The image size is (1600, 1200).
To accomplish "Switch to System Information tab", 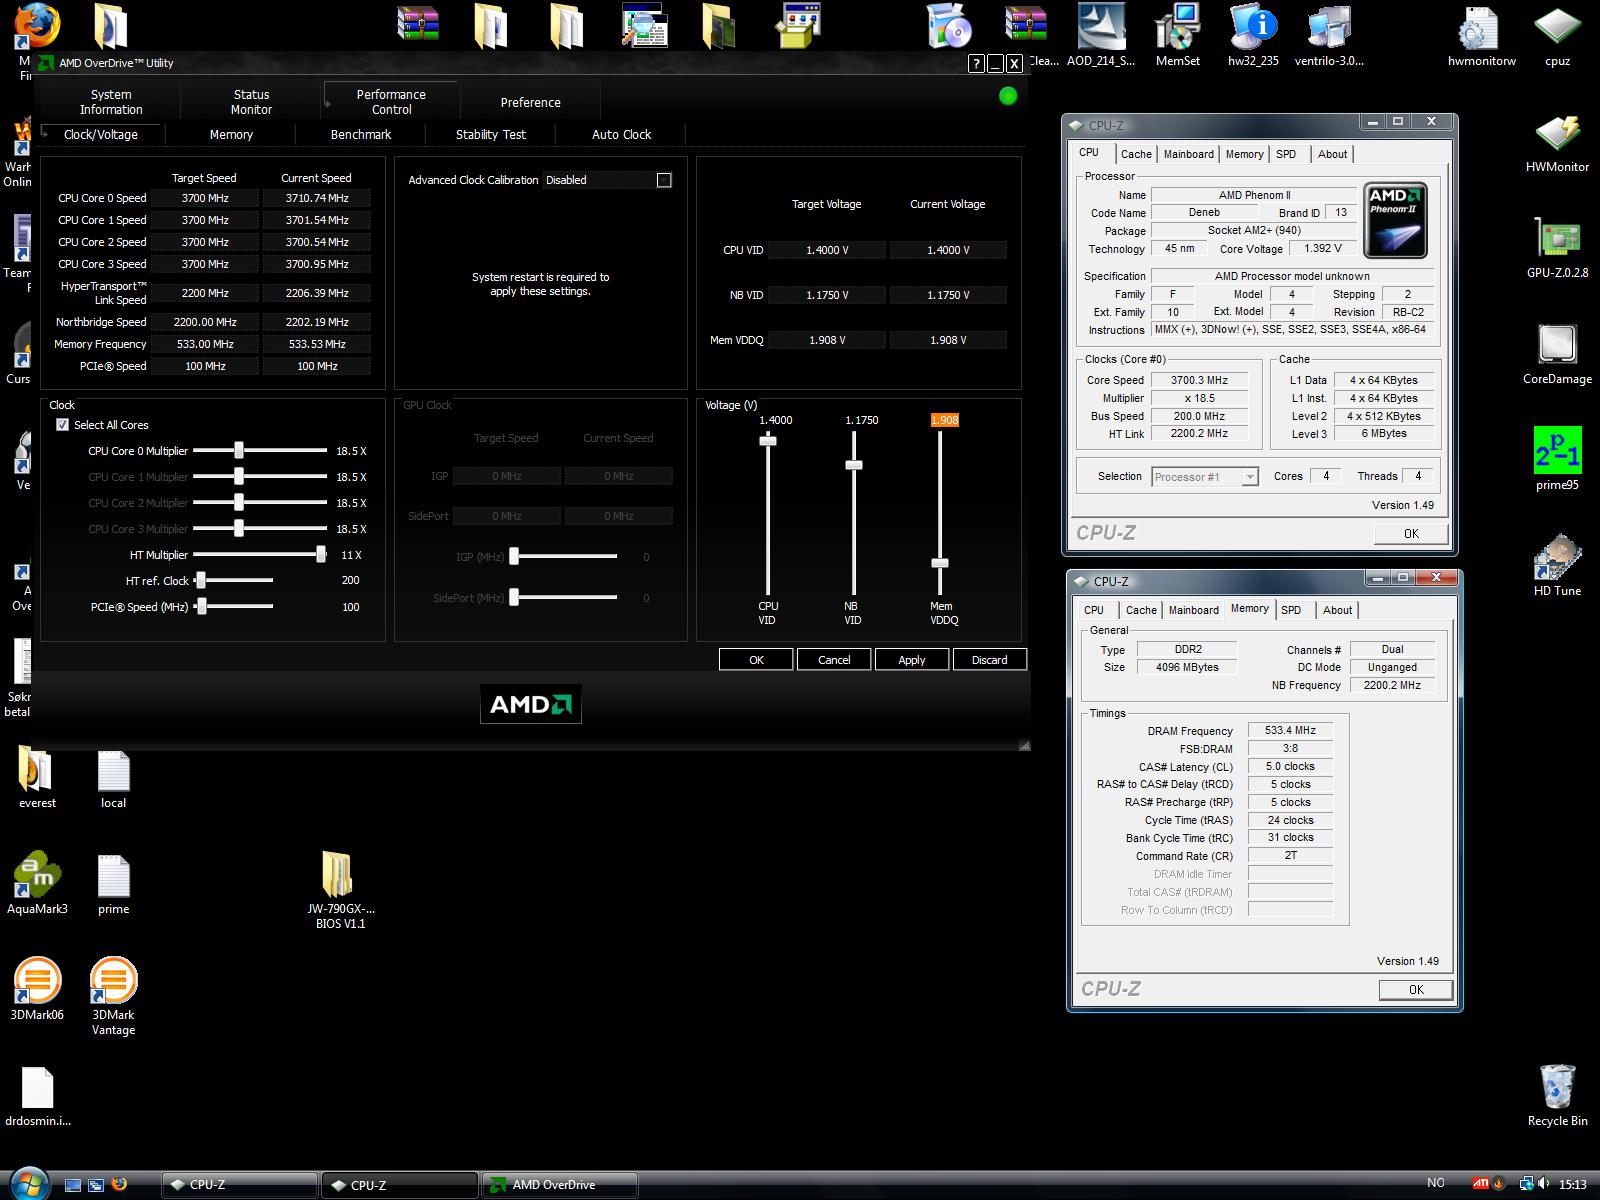I will pyautogui.click(x=111, y=102).
